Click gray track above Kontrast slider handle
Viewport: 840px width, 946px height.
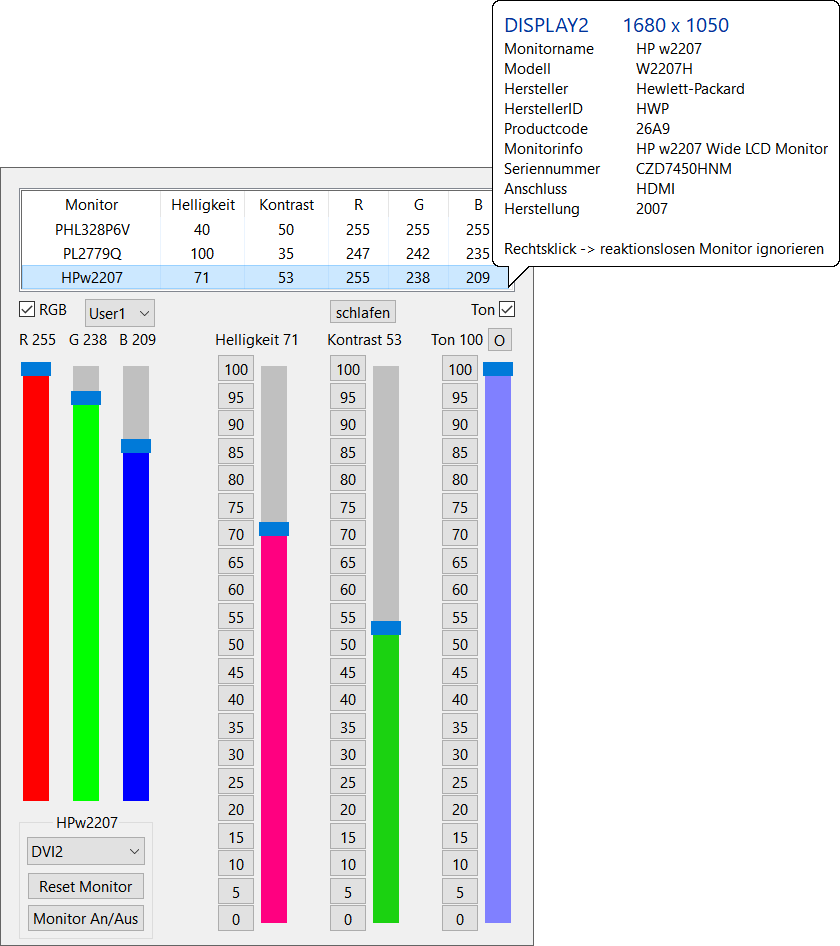click(386, 494)
